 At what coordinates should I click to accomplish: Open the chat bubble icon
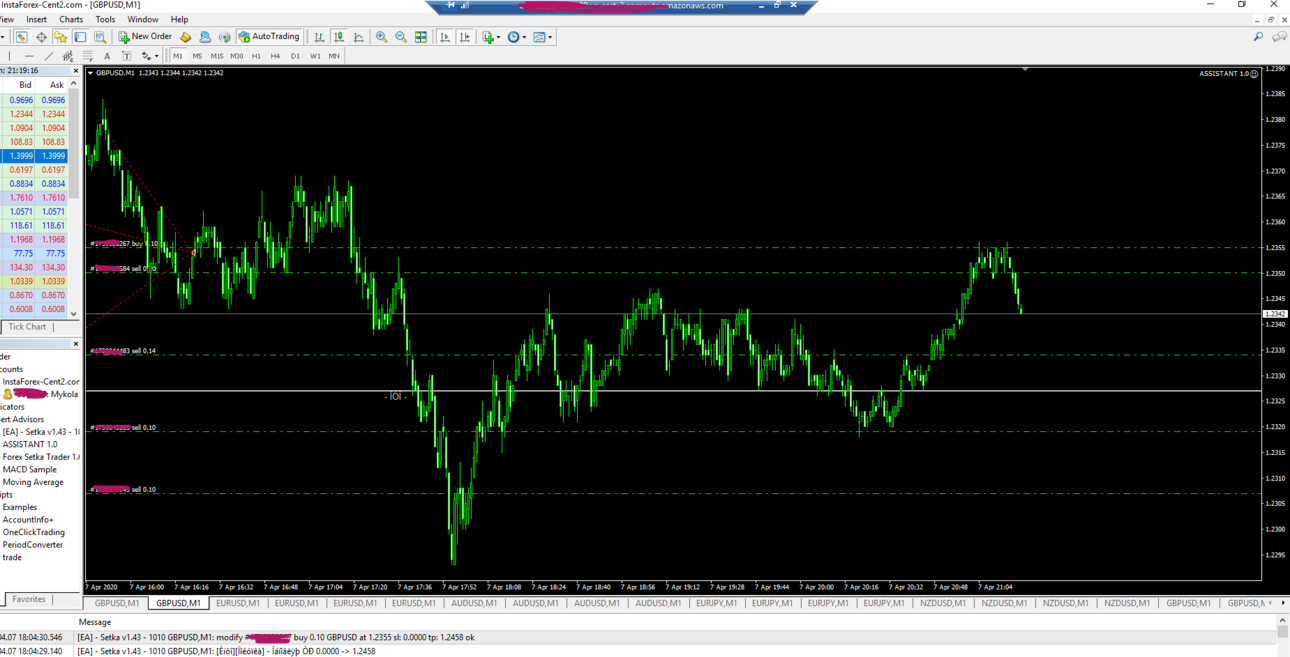(1279, 37)
